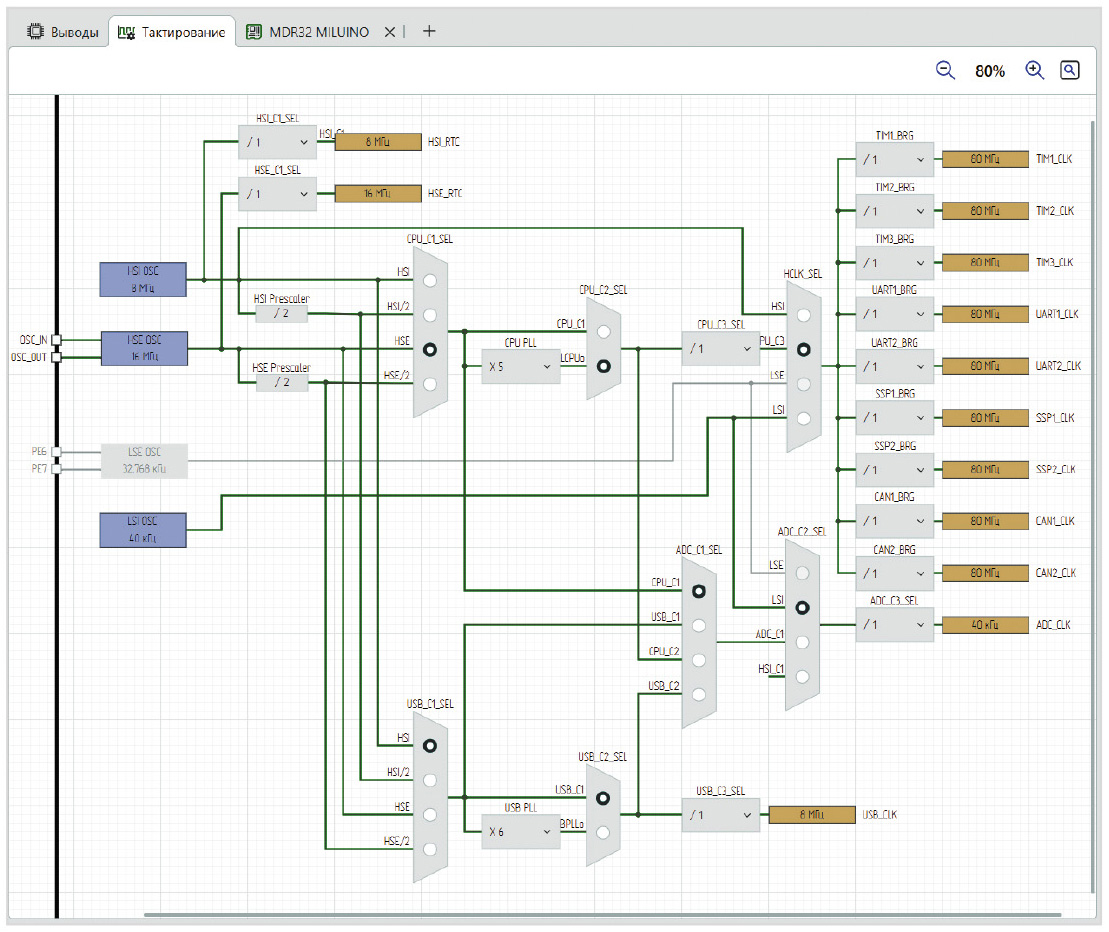Click the LSI OSC 40 кГц block

pyautogui.click(x=143, y=529)
